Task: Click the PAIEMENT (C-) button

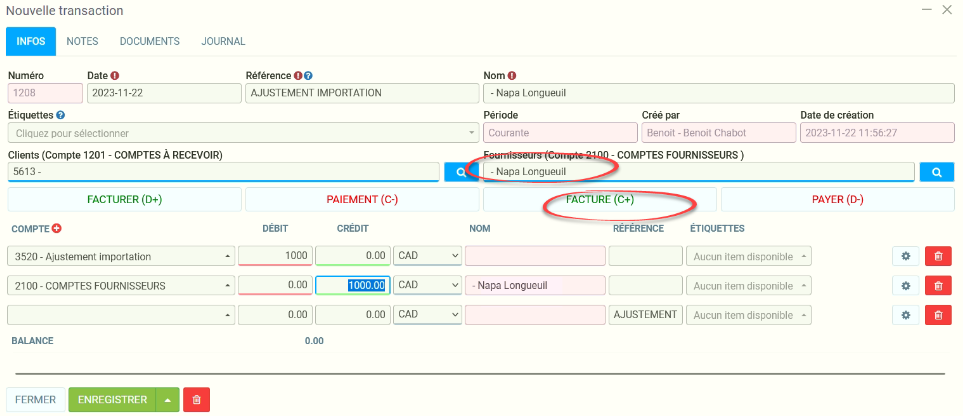Action: pos(362,199)
